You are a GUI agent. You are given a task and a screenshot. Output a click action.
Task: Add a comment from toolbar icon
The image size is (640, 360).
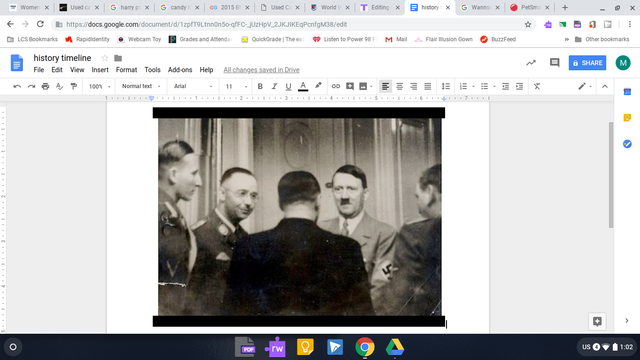[350, 86]
